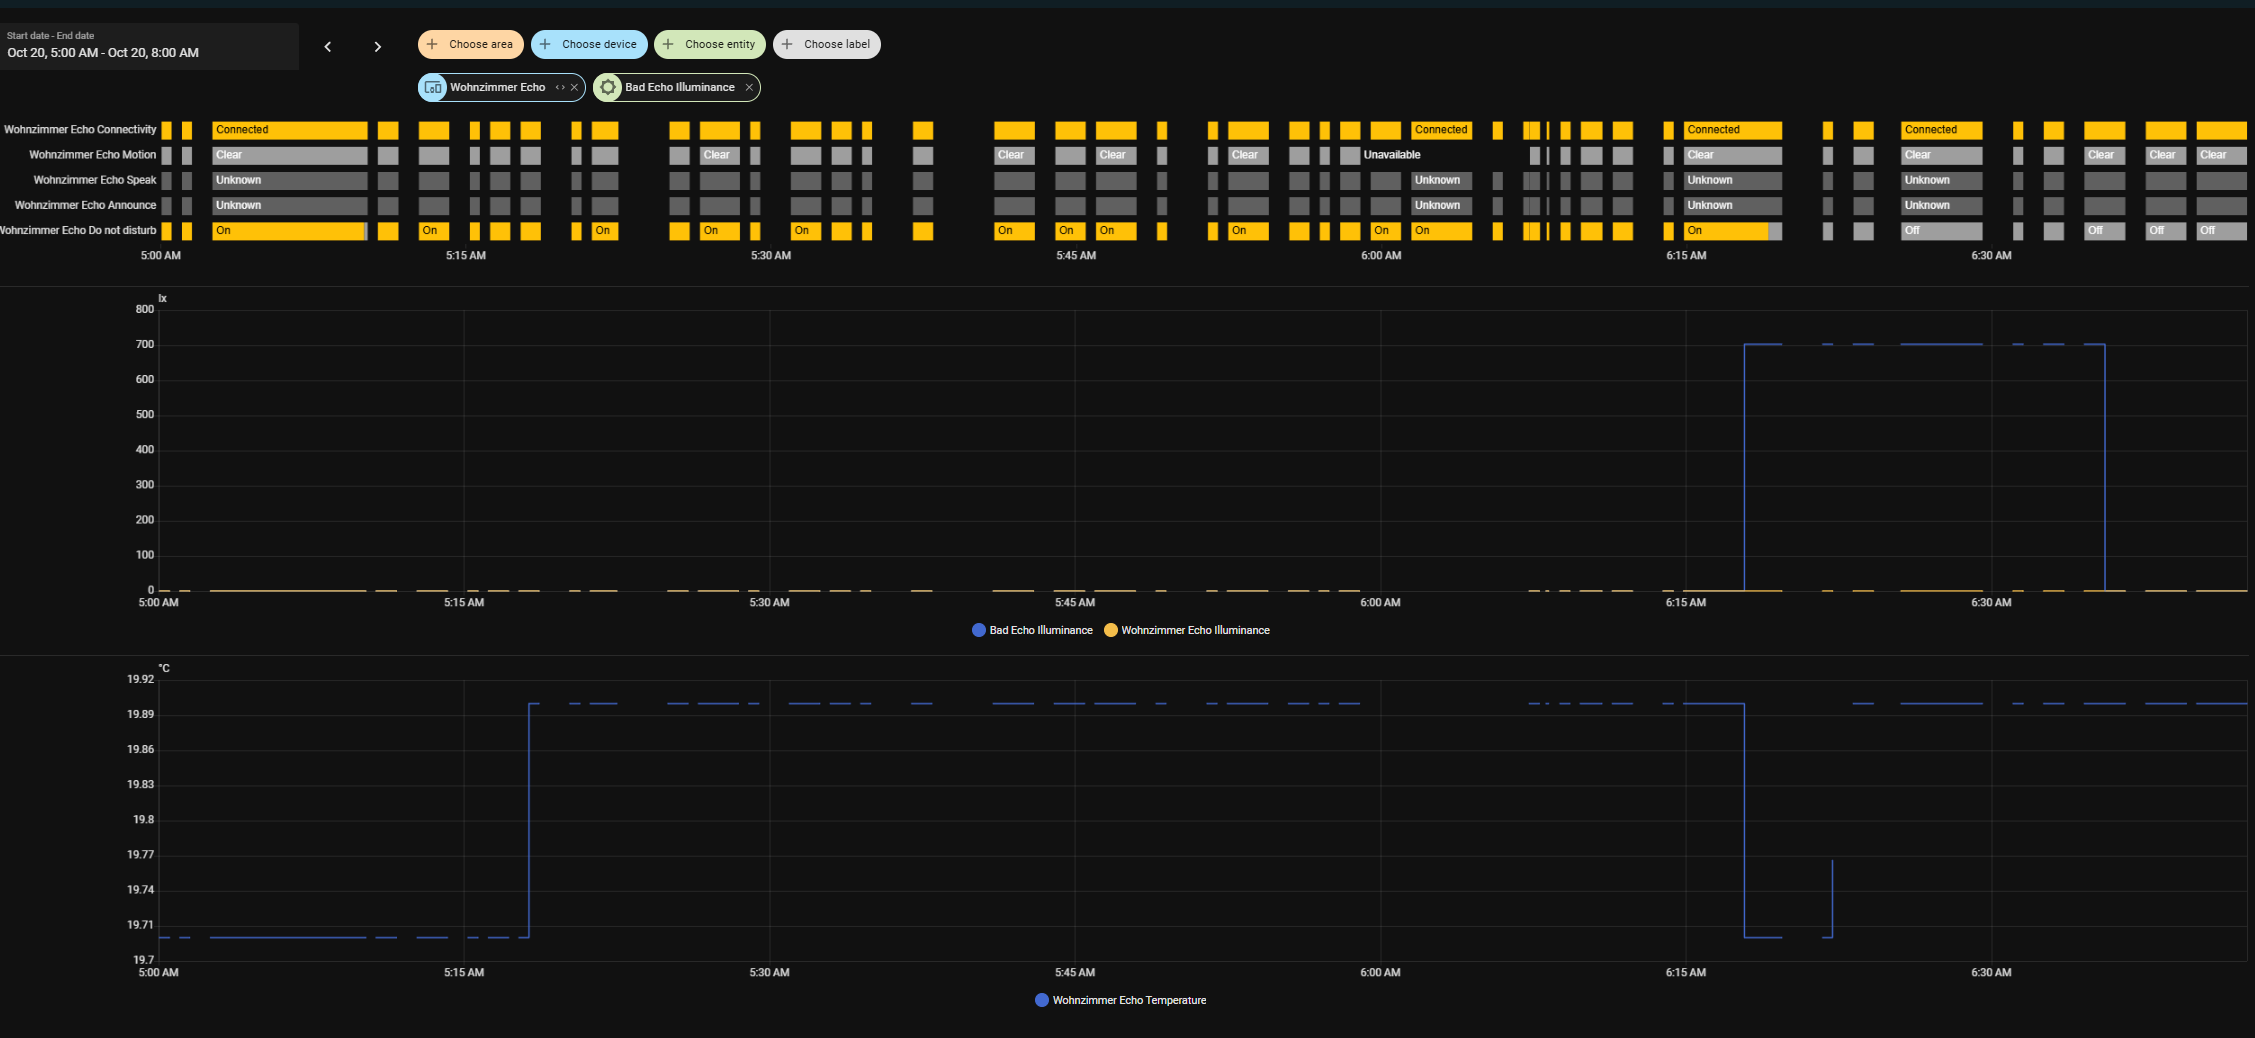Remove the Wohnzimmer Echo filter chip
The image size is (2255, 1038).
coord(575,88)
